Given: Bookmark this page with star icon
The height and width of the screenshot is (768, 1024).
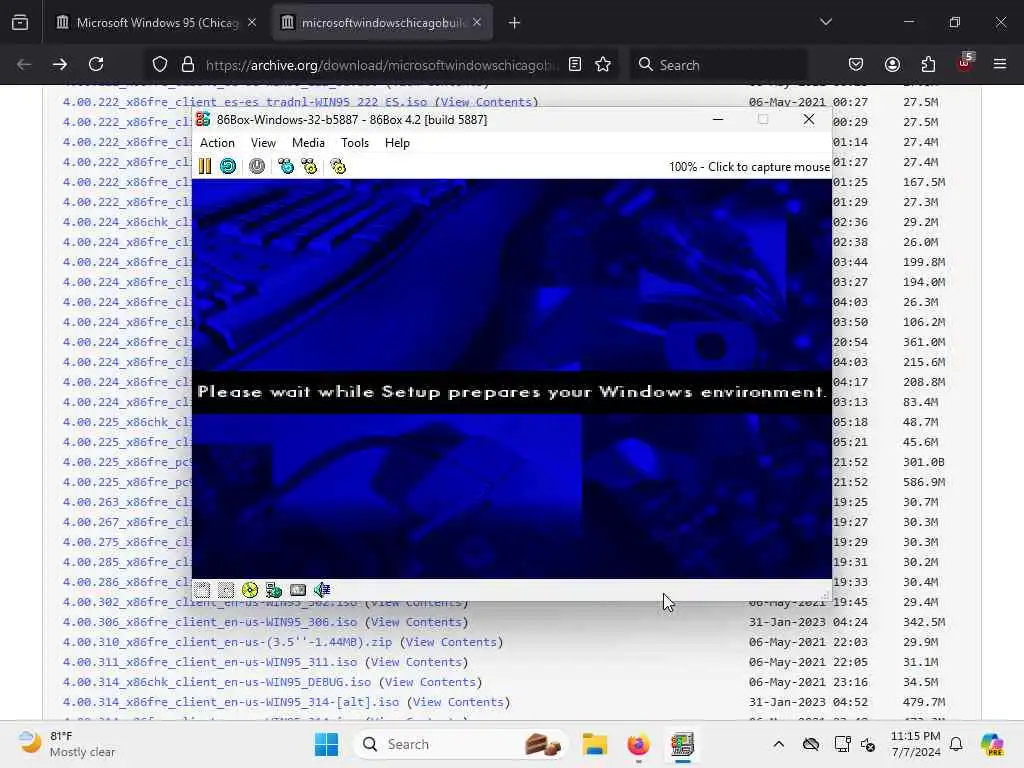Looking at the screenshot, I should 603,64.
